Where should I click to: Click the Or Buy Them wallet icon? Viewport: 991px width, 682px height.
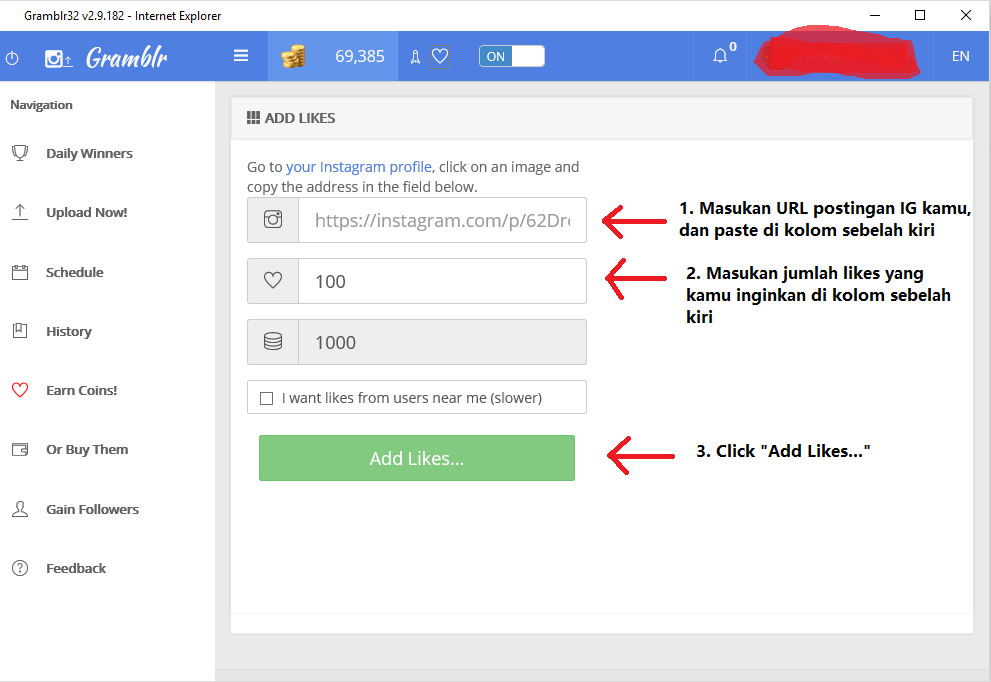coord(20,449)
